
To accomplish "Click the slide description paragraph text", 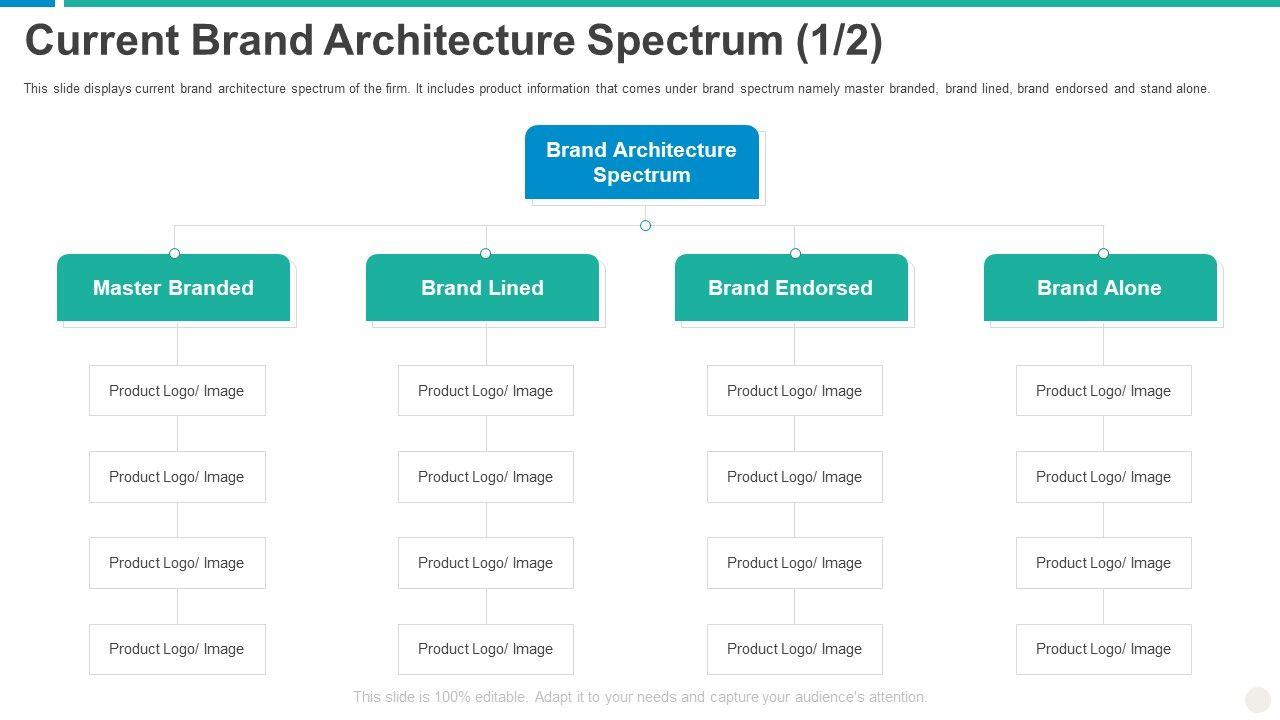I will 616,89.
